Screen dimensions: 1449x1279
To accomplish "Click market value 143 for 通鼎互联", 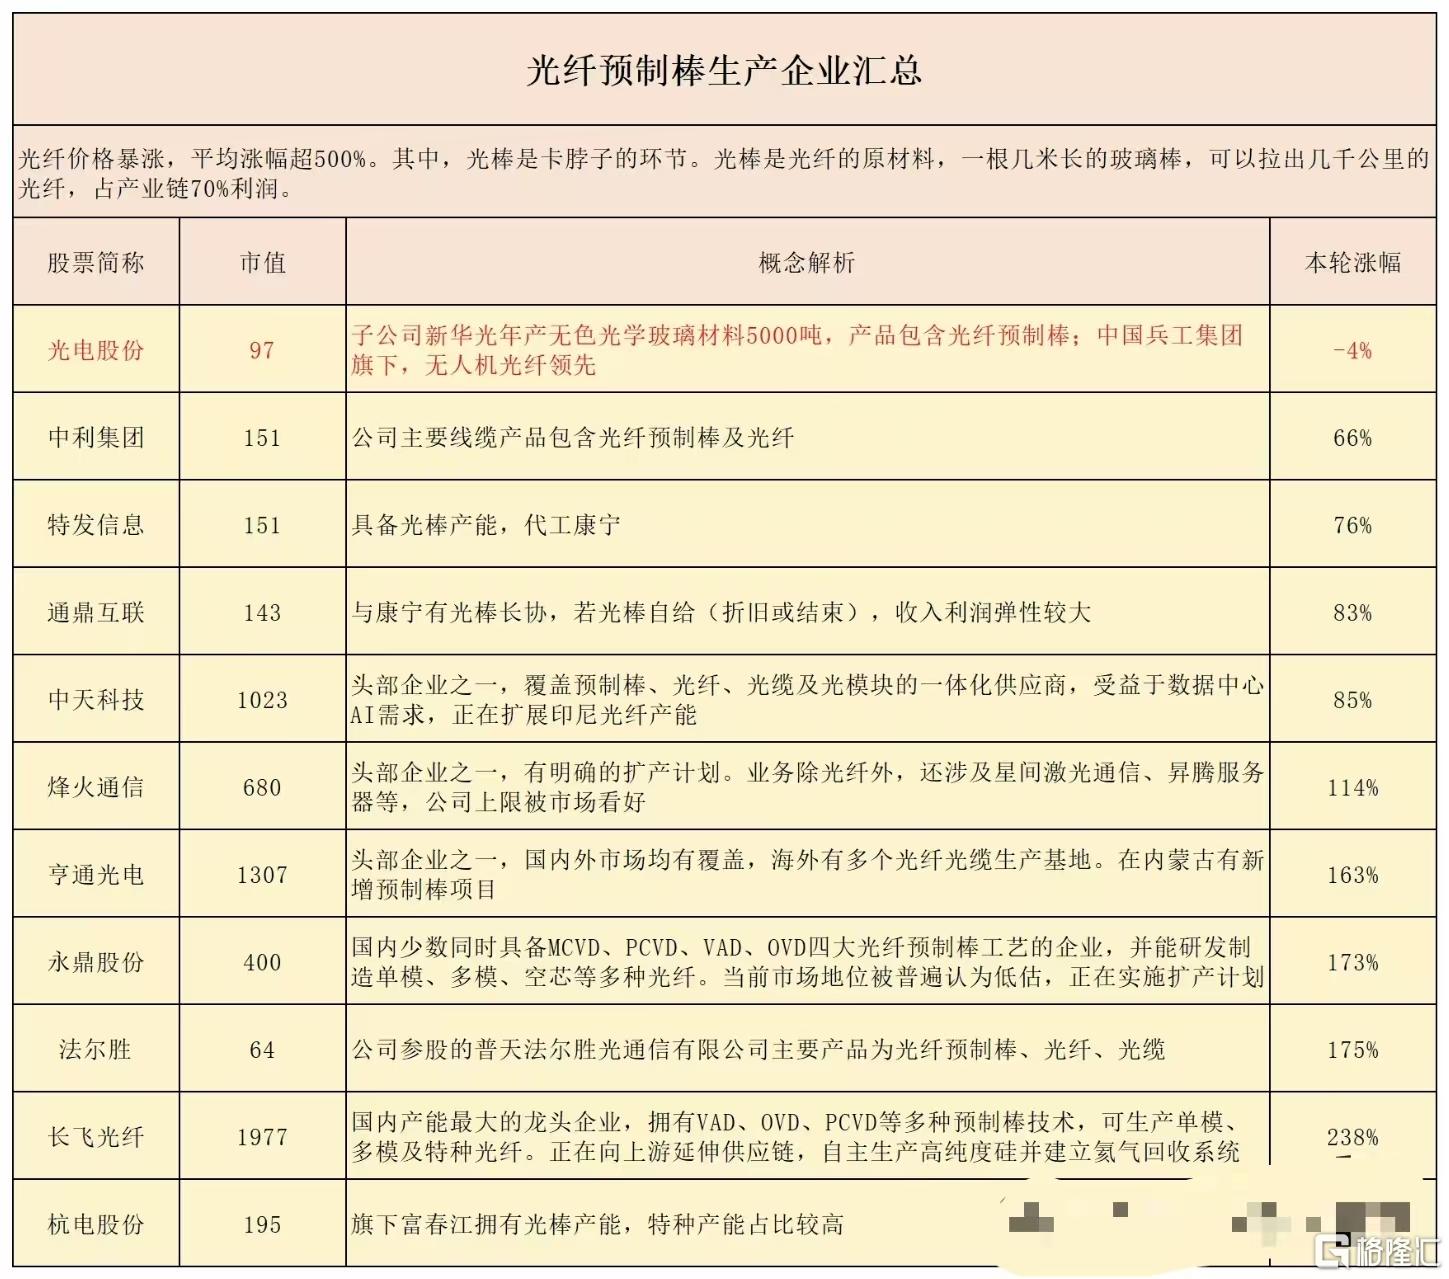I will pos(262,613).
